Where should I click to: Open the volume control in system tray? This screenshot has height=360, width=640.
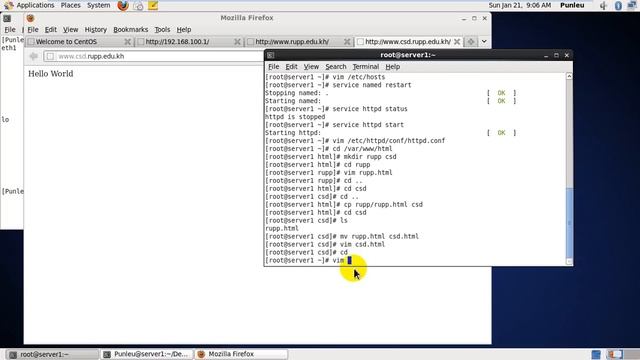click(x=603, y=6)
